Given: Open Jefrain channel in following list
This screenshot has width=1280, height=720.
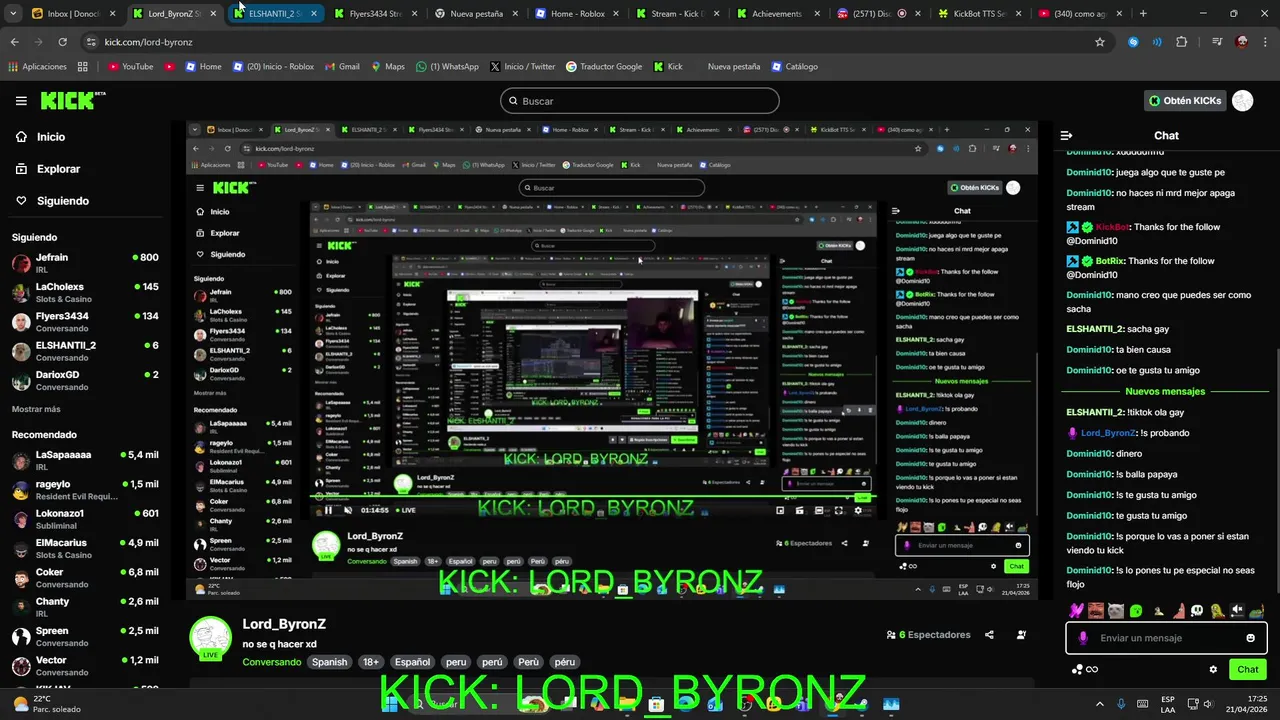Looking at the screenshot, I should pyautogui.click(x=85, y=263).
